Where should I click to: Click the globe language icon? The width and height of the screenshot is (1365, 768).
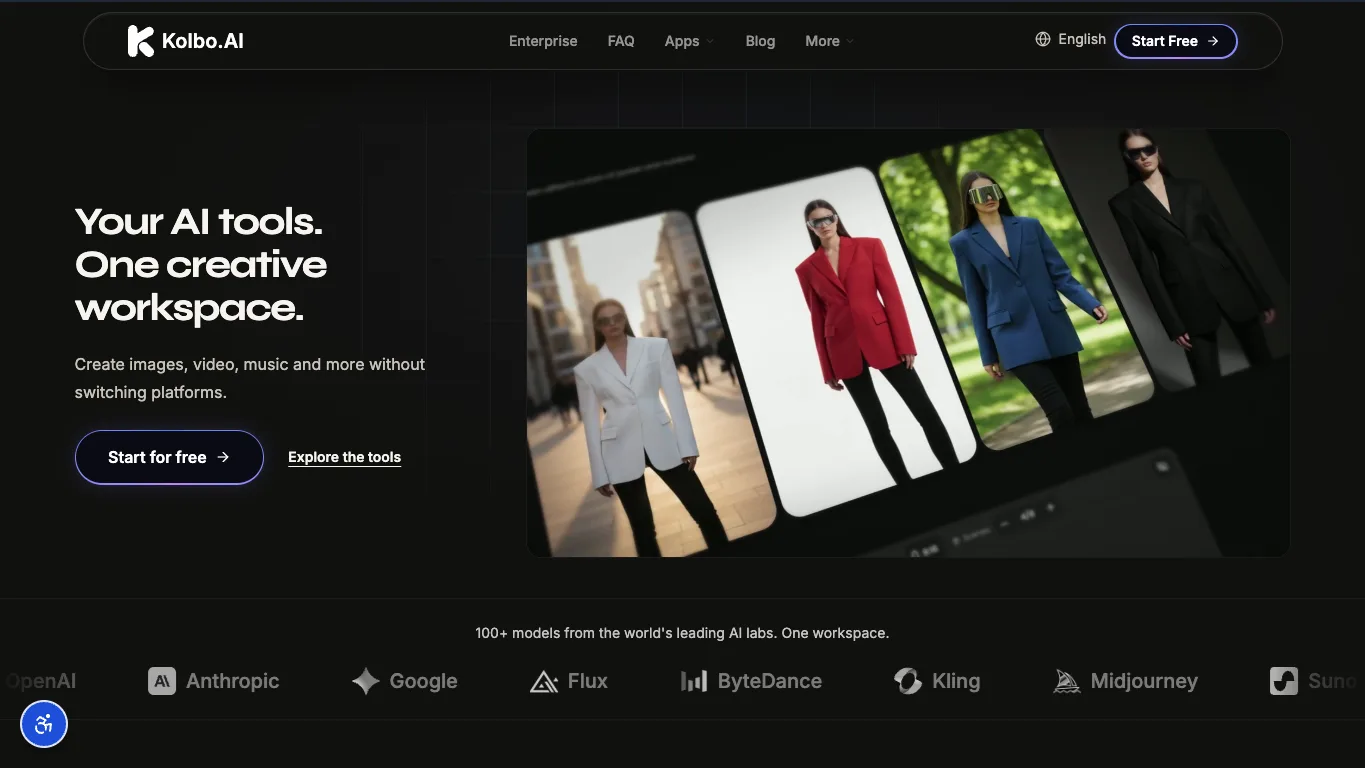(1043, 39)
